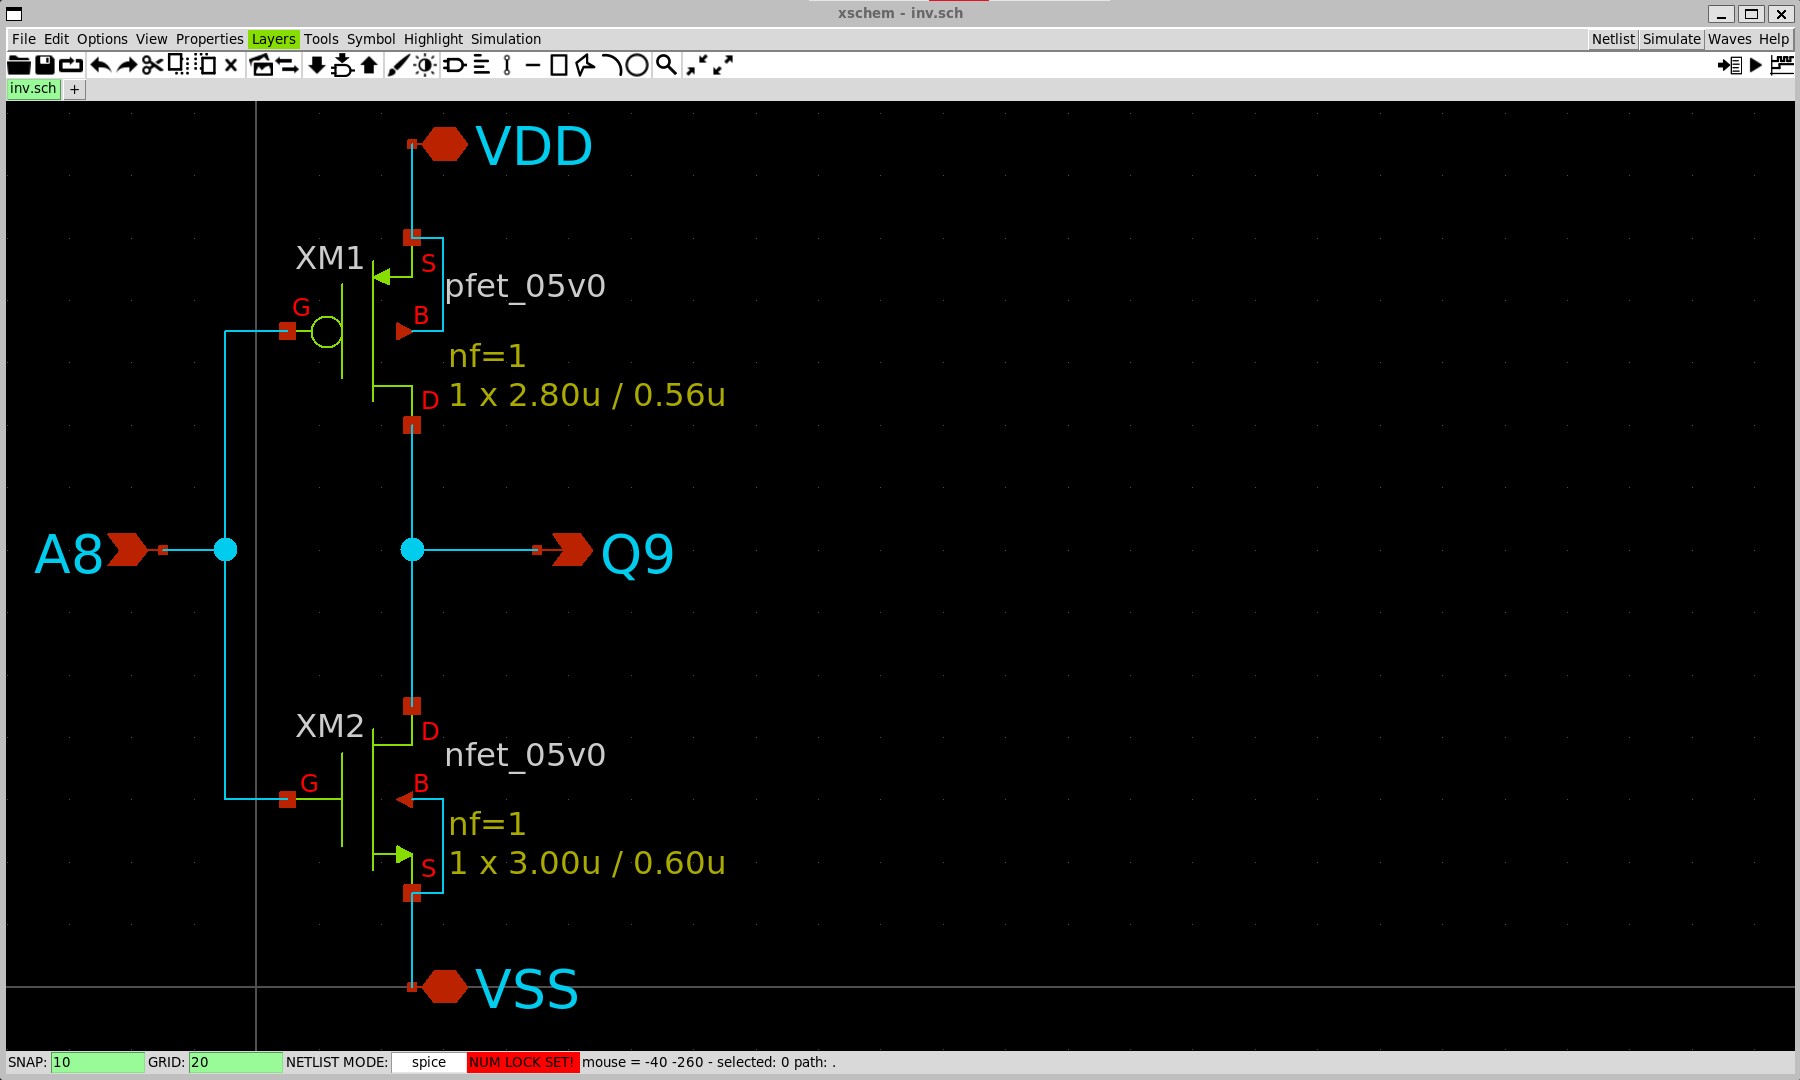Image resolution: width=1800 pixels, height=1080 pixels.
Task: Select the Insert line tool icon
Action: coord(533,65)
